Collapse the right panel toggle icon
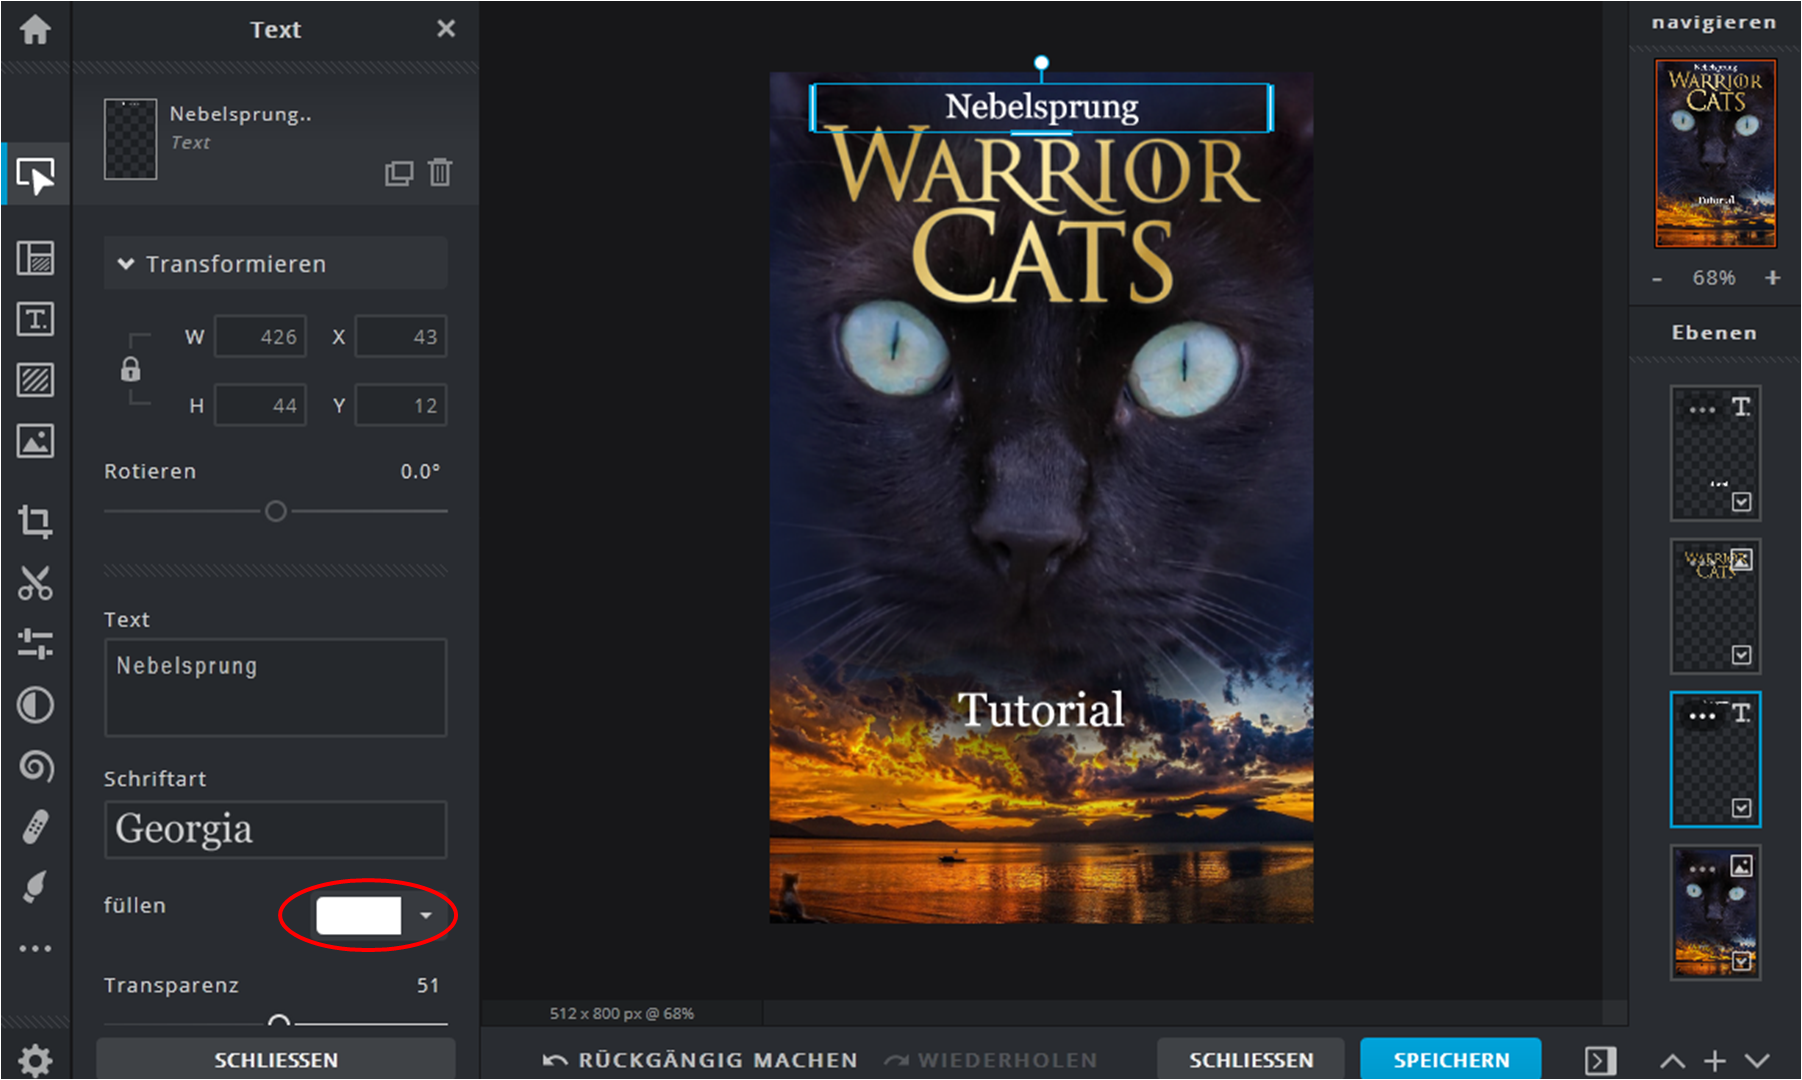Image resolution: width=1802 pixels, height=1080 pixels. click(1600, 1060)
